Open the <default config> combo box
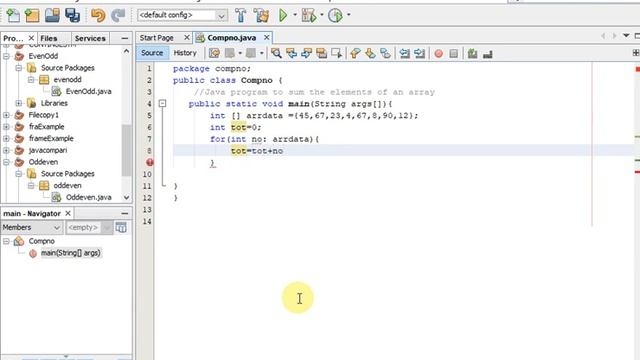 [x=182, y=16]
